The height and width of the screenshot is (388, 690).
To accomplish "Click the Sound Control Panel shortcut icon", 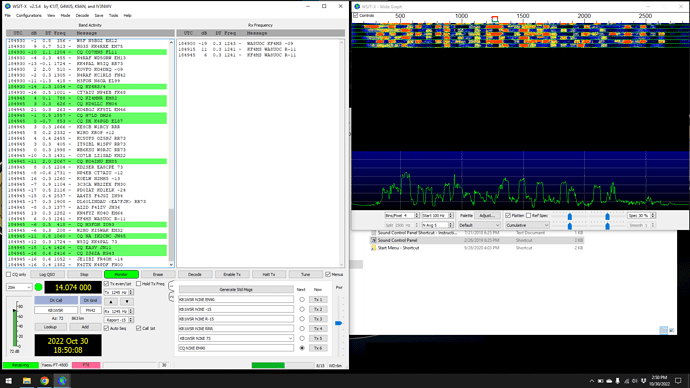I will tap(374, 240).
